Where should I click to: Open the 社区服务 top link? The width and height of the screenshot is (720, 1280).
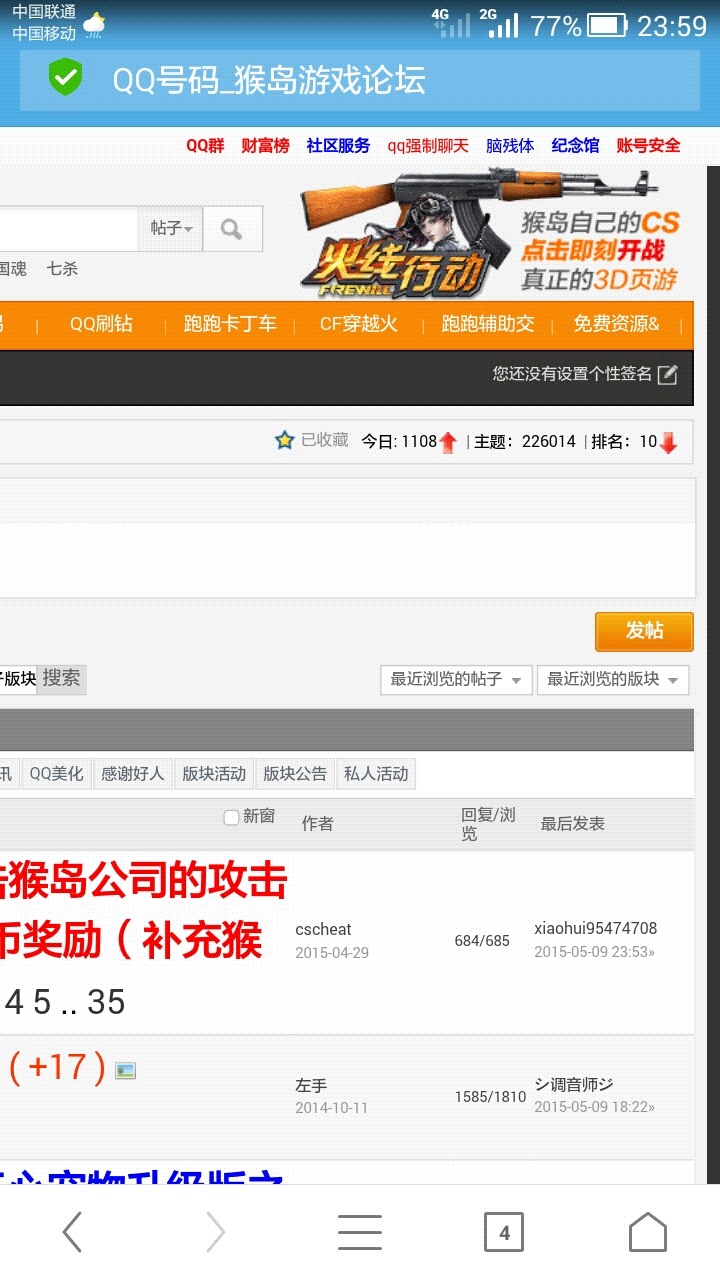coord(338,146)
